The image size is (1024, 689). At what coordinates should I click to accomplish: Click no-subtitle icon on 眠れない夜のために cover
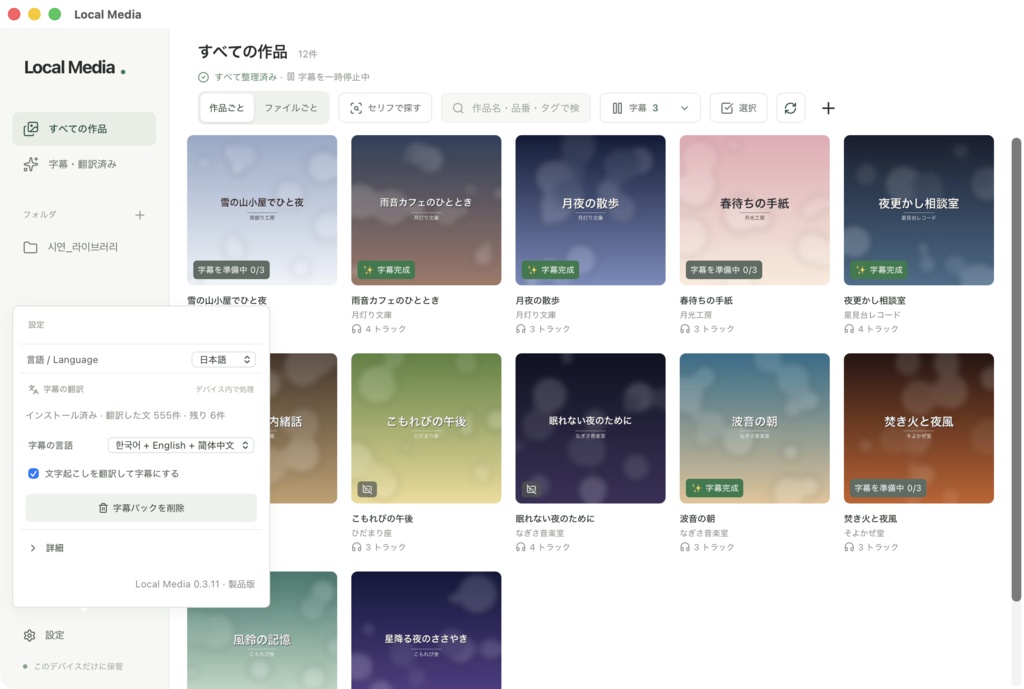[532, 489]
